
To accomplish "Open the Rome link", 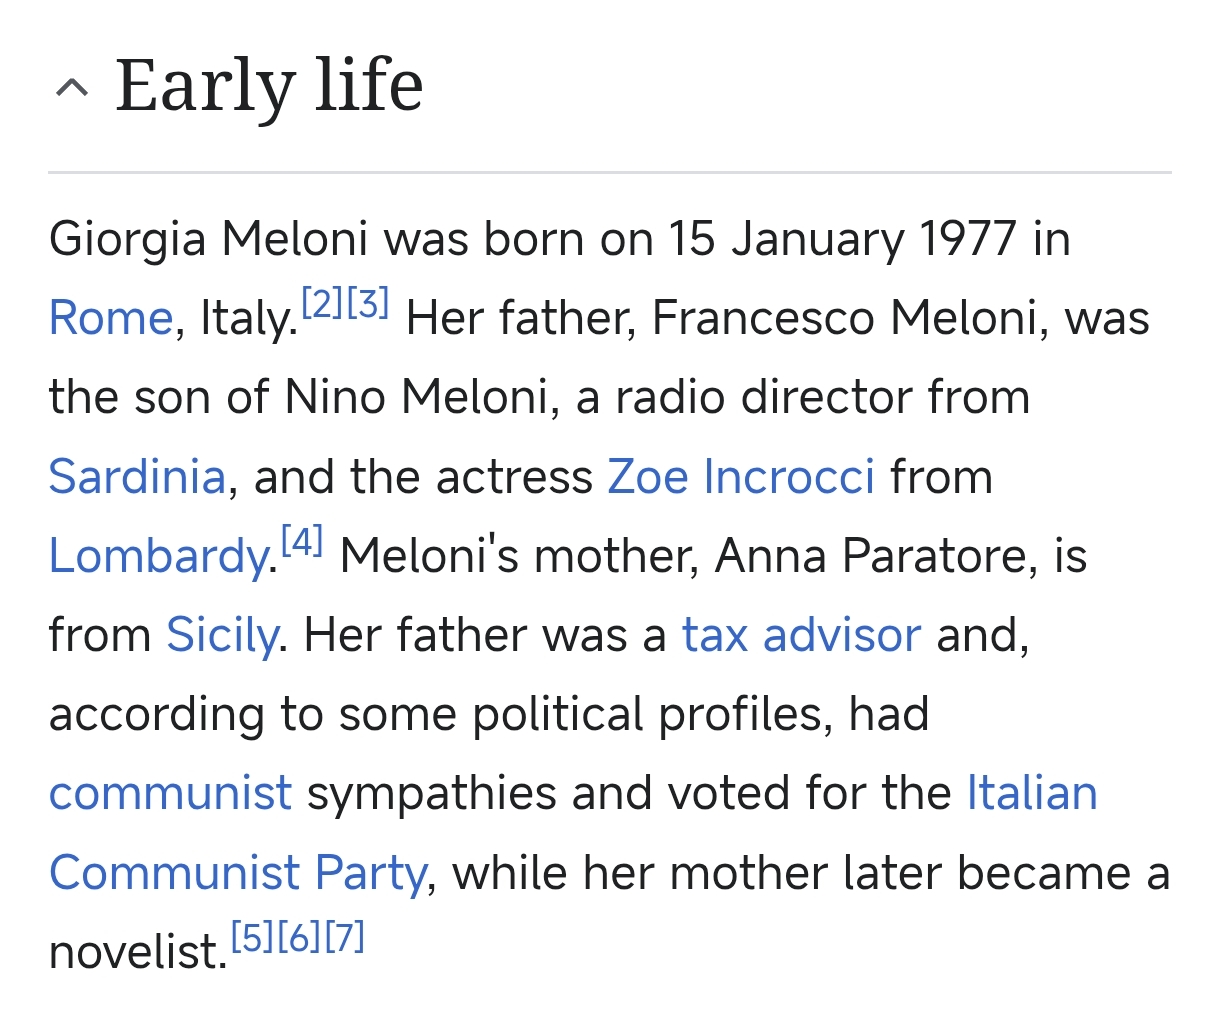I will tap(111, 319).
